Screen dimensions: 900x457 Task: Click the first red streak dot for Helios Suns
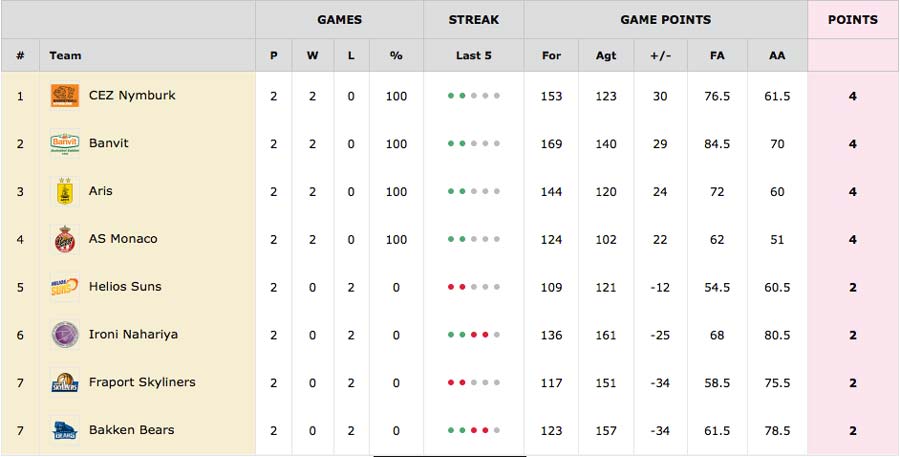tap(451, 286)
